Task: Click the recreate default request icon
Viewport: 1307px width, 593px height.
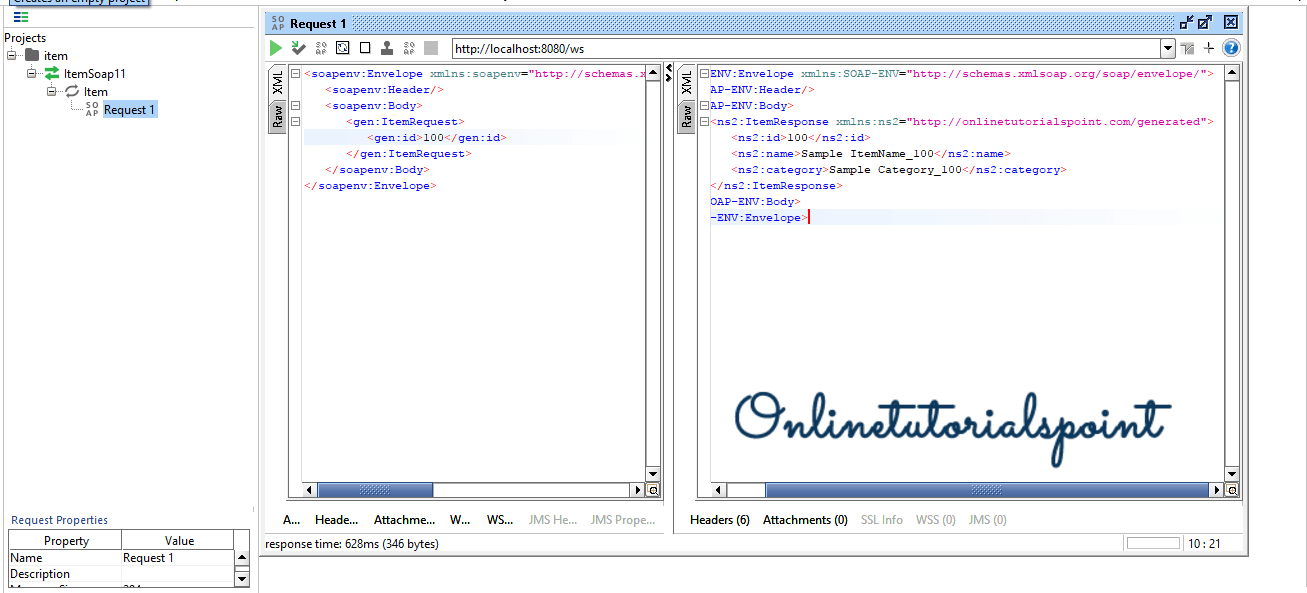Action: 342,48
